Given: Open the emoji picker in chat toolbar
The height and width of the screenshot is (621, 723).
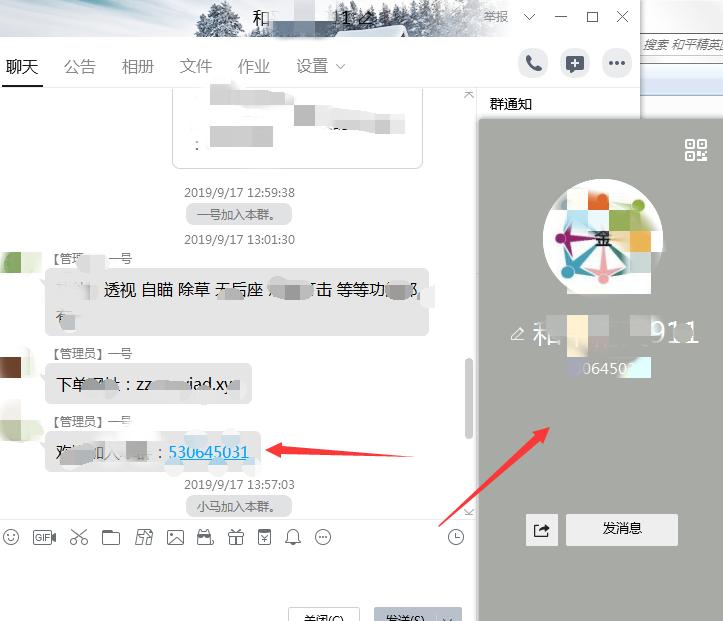Looking at the screenshot, I should tap(11, 537).
